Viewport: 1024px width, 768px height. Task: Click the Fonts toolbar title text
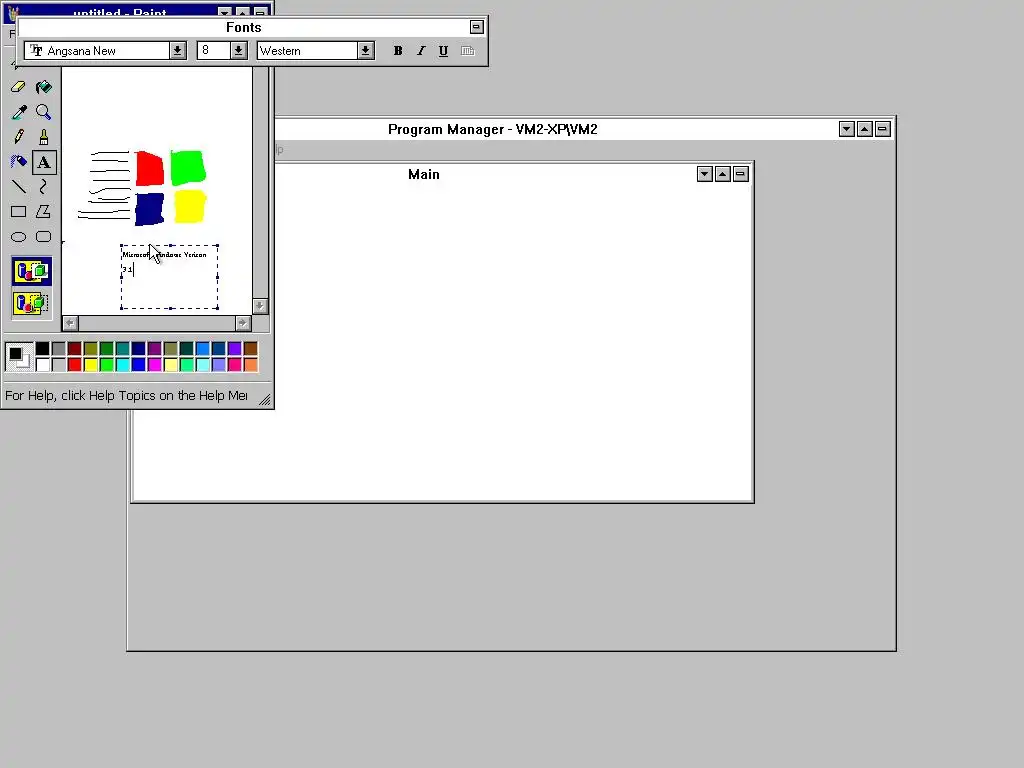click(x=244, y=27)
